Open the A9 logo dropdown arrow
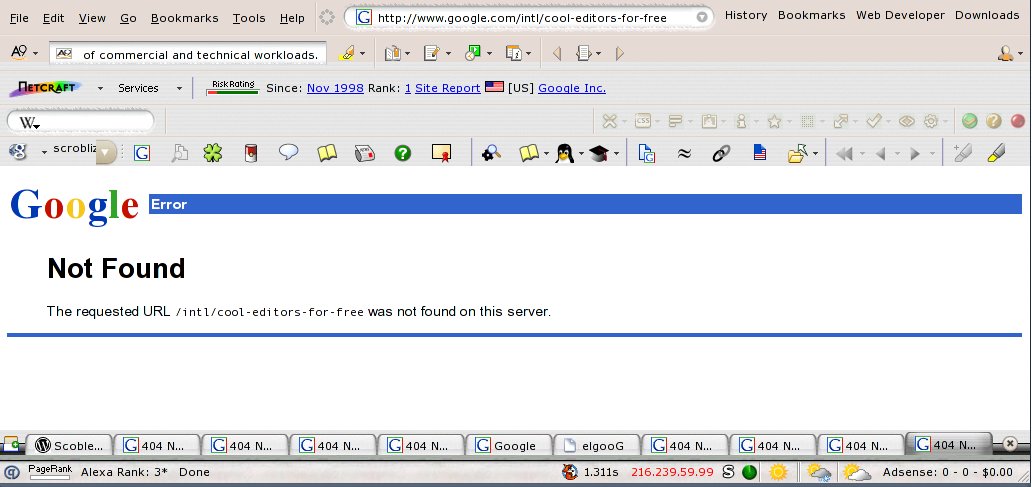Screen dimensions: 1032x487 point(35,53)
